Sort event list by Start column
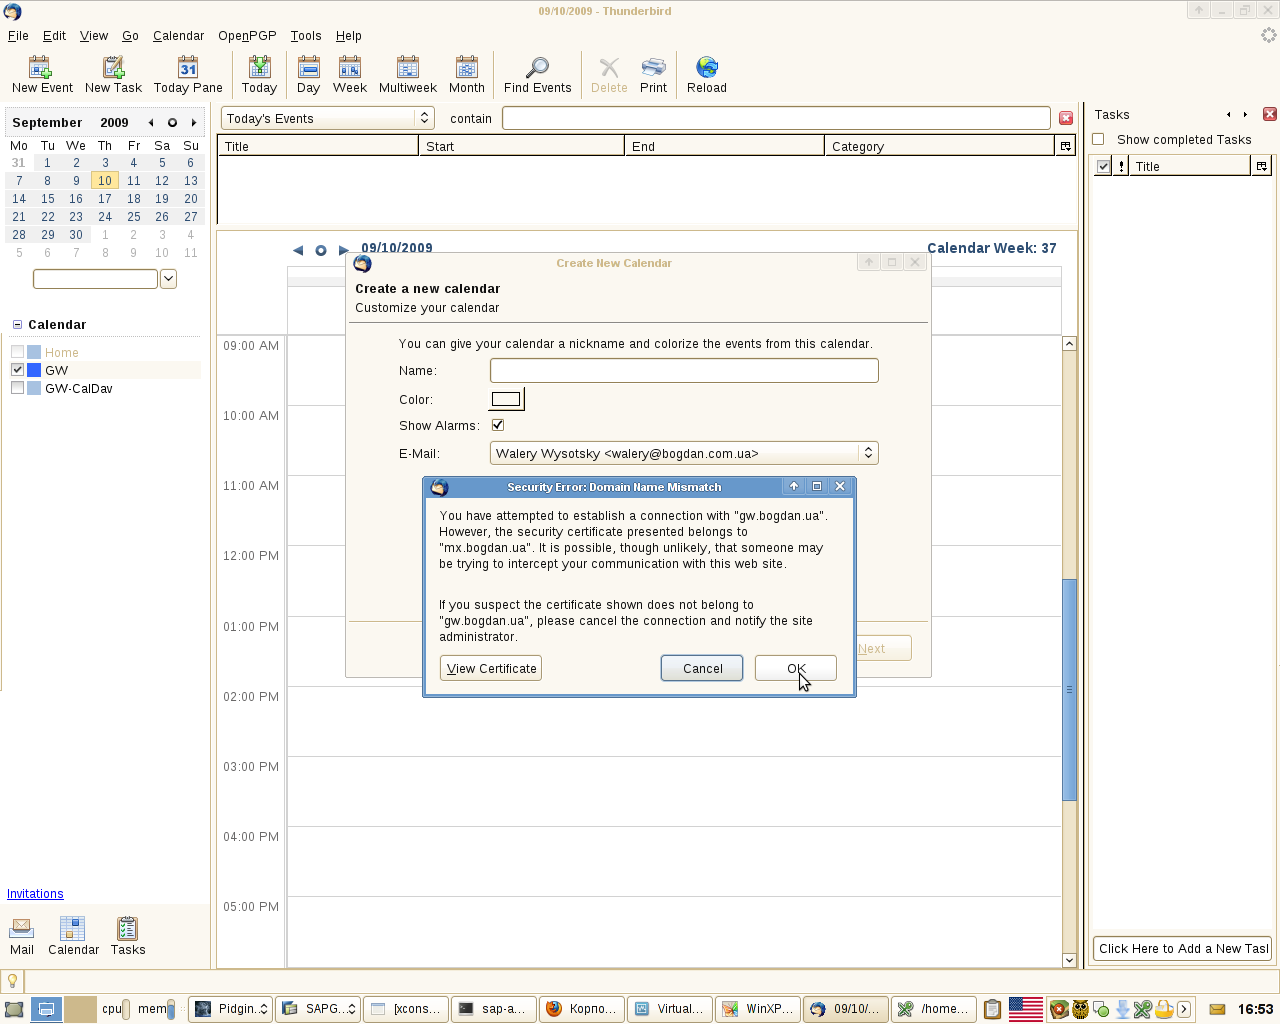Screen dimensions: 1280x1024 tap(521, 146)
